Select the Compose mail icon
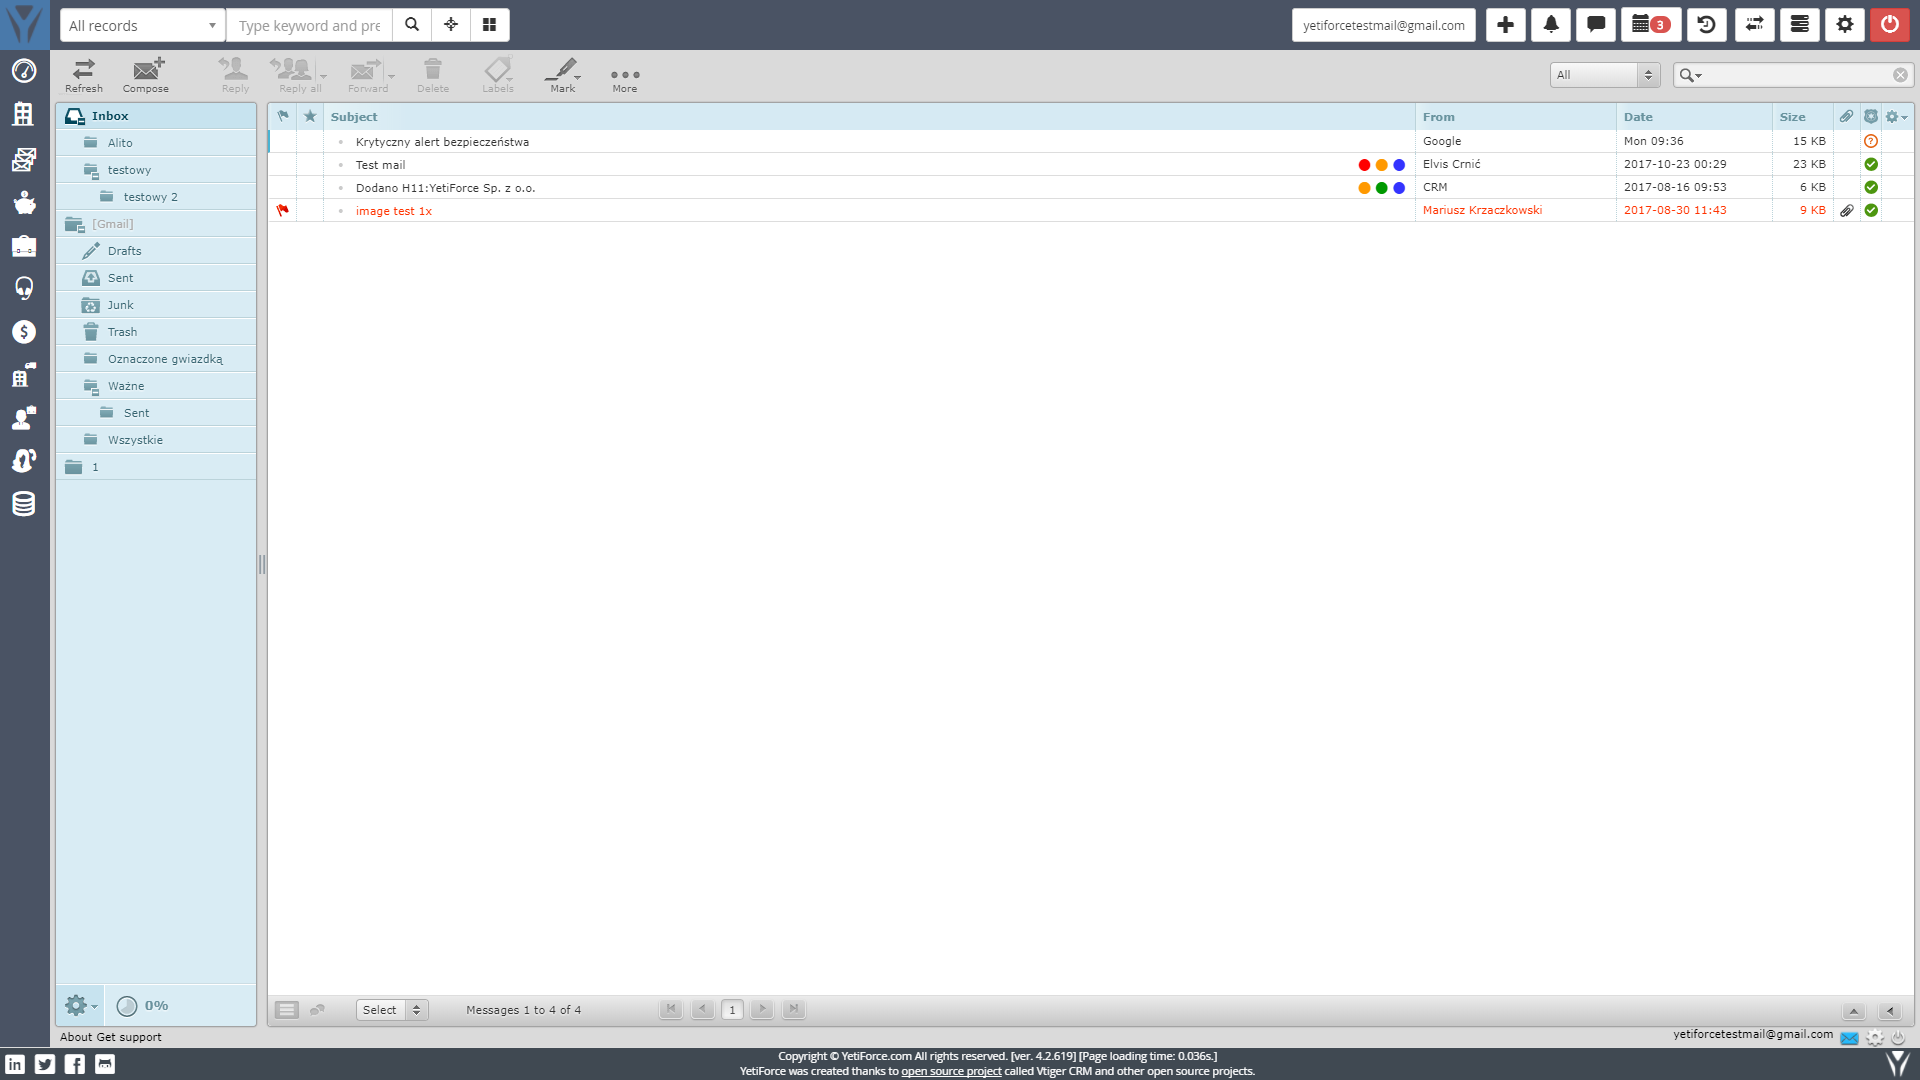1920x1080 pixels. point(145,74)
